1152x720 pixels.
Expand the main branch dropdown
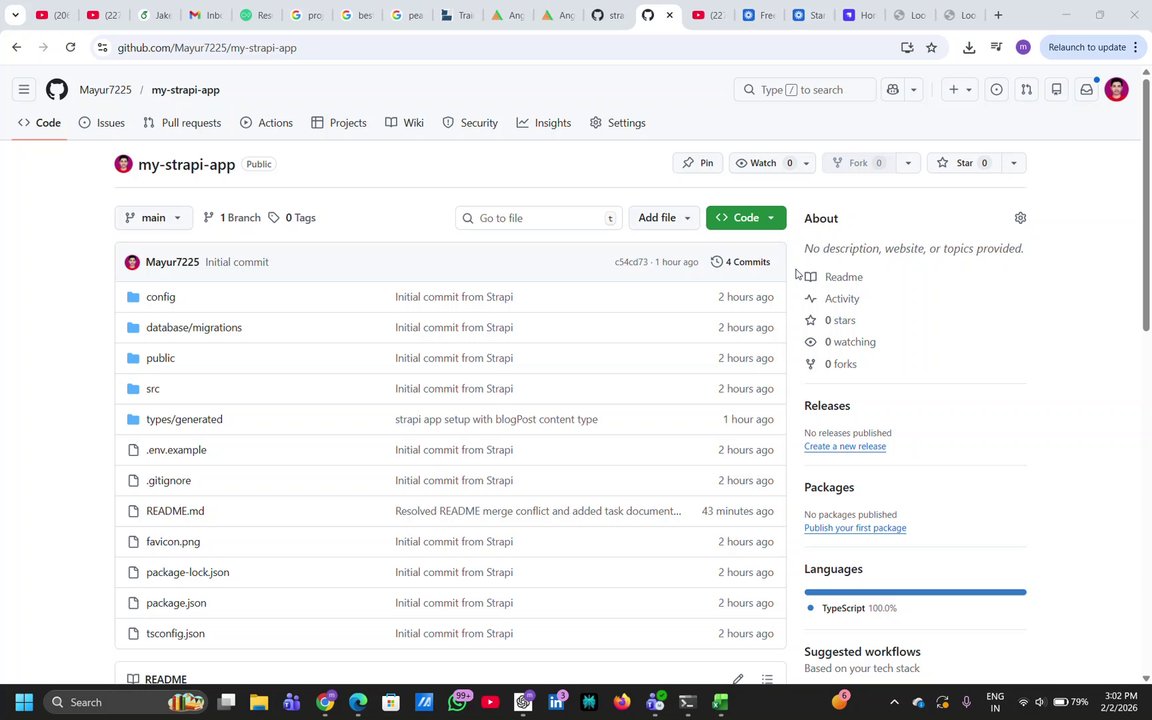click(x=154, y=217)
